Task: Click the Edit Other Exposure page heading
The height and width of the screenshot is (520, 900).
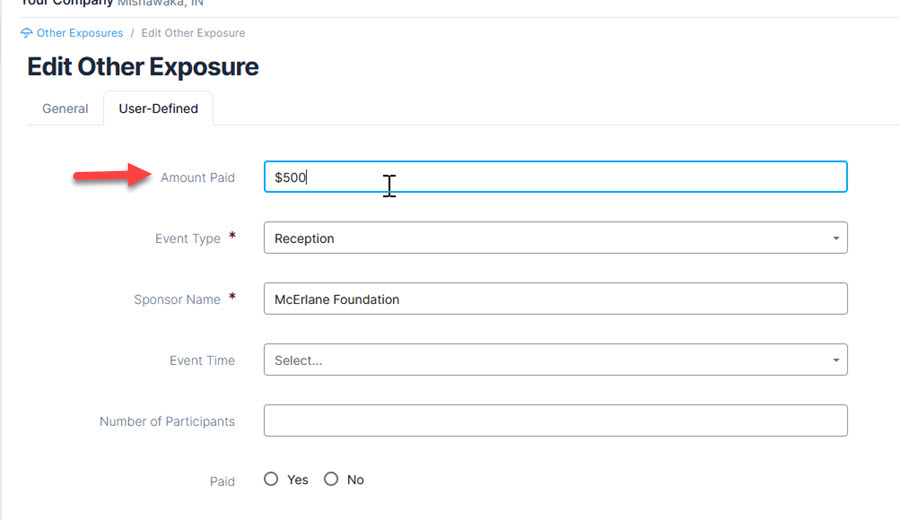Action: [x=143, y=67]
